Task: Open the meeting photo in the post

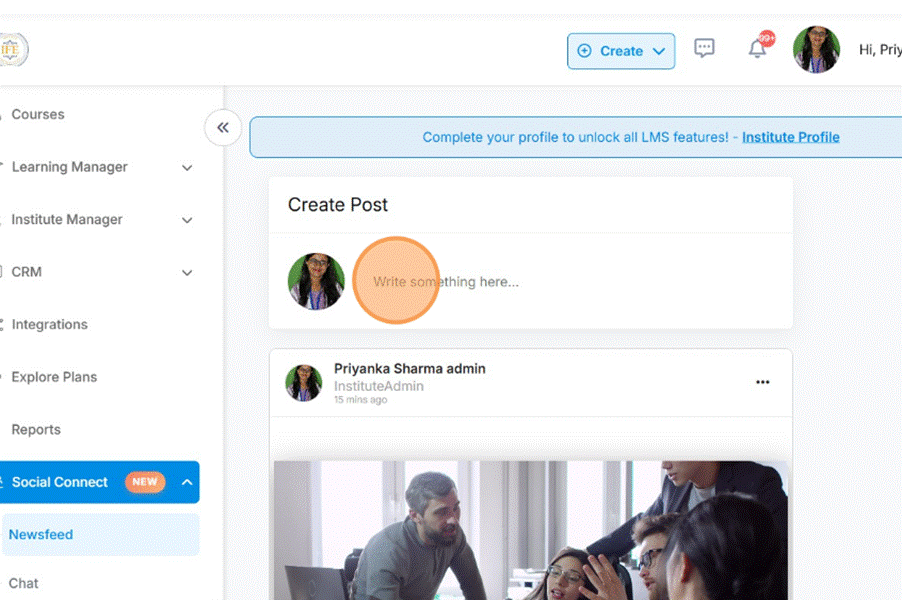Action: 530,530
